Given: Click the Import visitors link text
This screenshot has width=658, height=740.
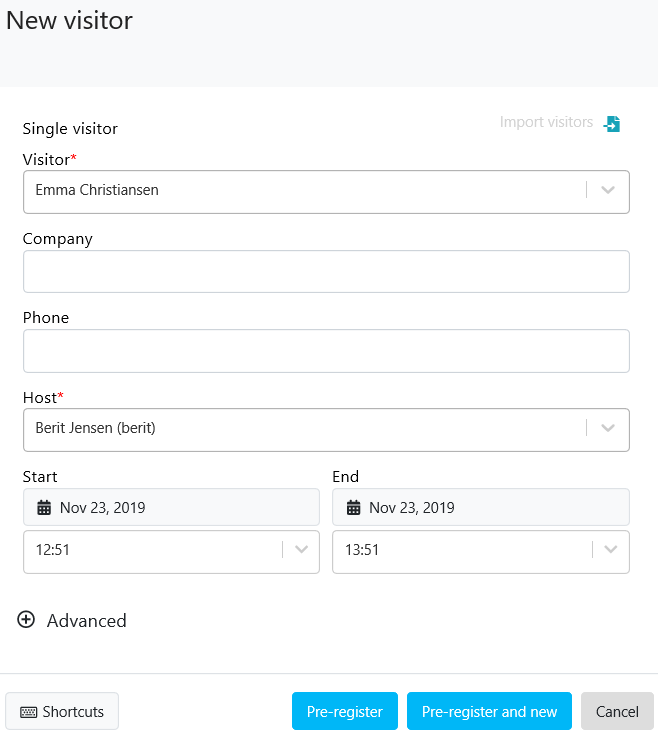Looking at the screenshot, I should click(x=546, y=122).
